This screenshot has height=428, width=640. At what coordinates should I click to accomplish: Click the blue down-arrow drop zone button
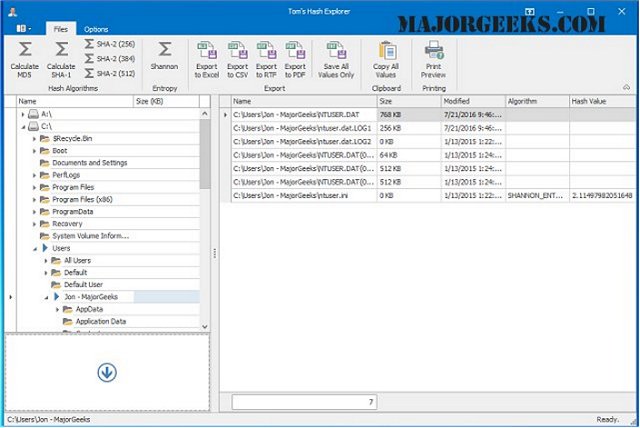point(107,373)
